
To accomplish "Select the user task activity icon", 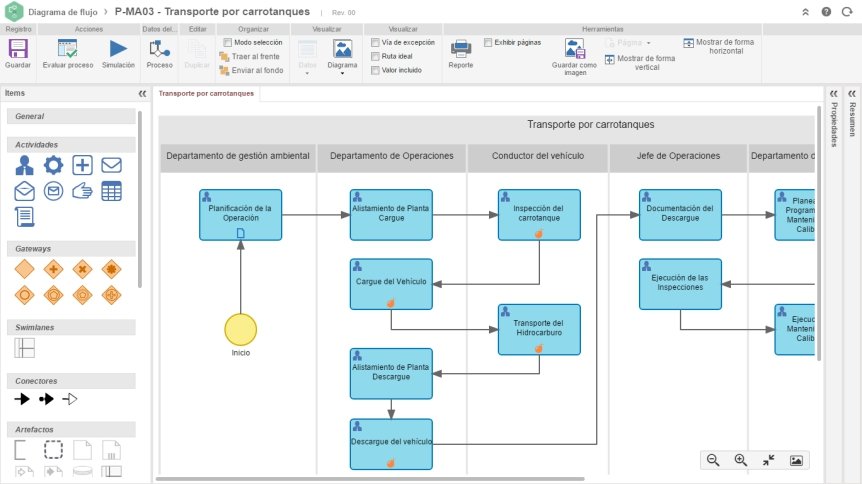I will point(24,165).
